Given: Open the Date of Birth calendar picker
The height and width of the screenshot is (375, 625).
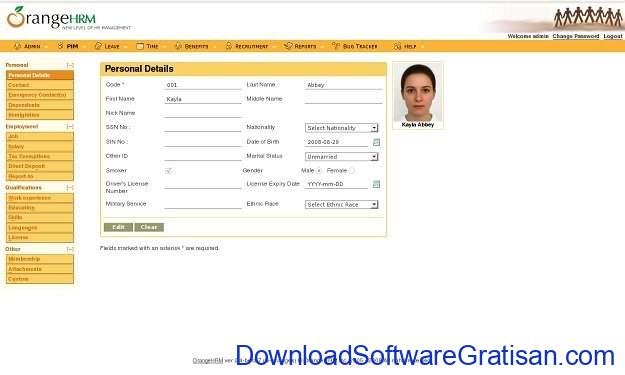Looking at the screenshot, I should tap(376, 142).
